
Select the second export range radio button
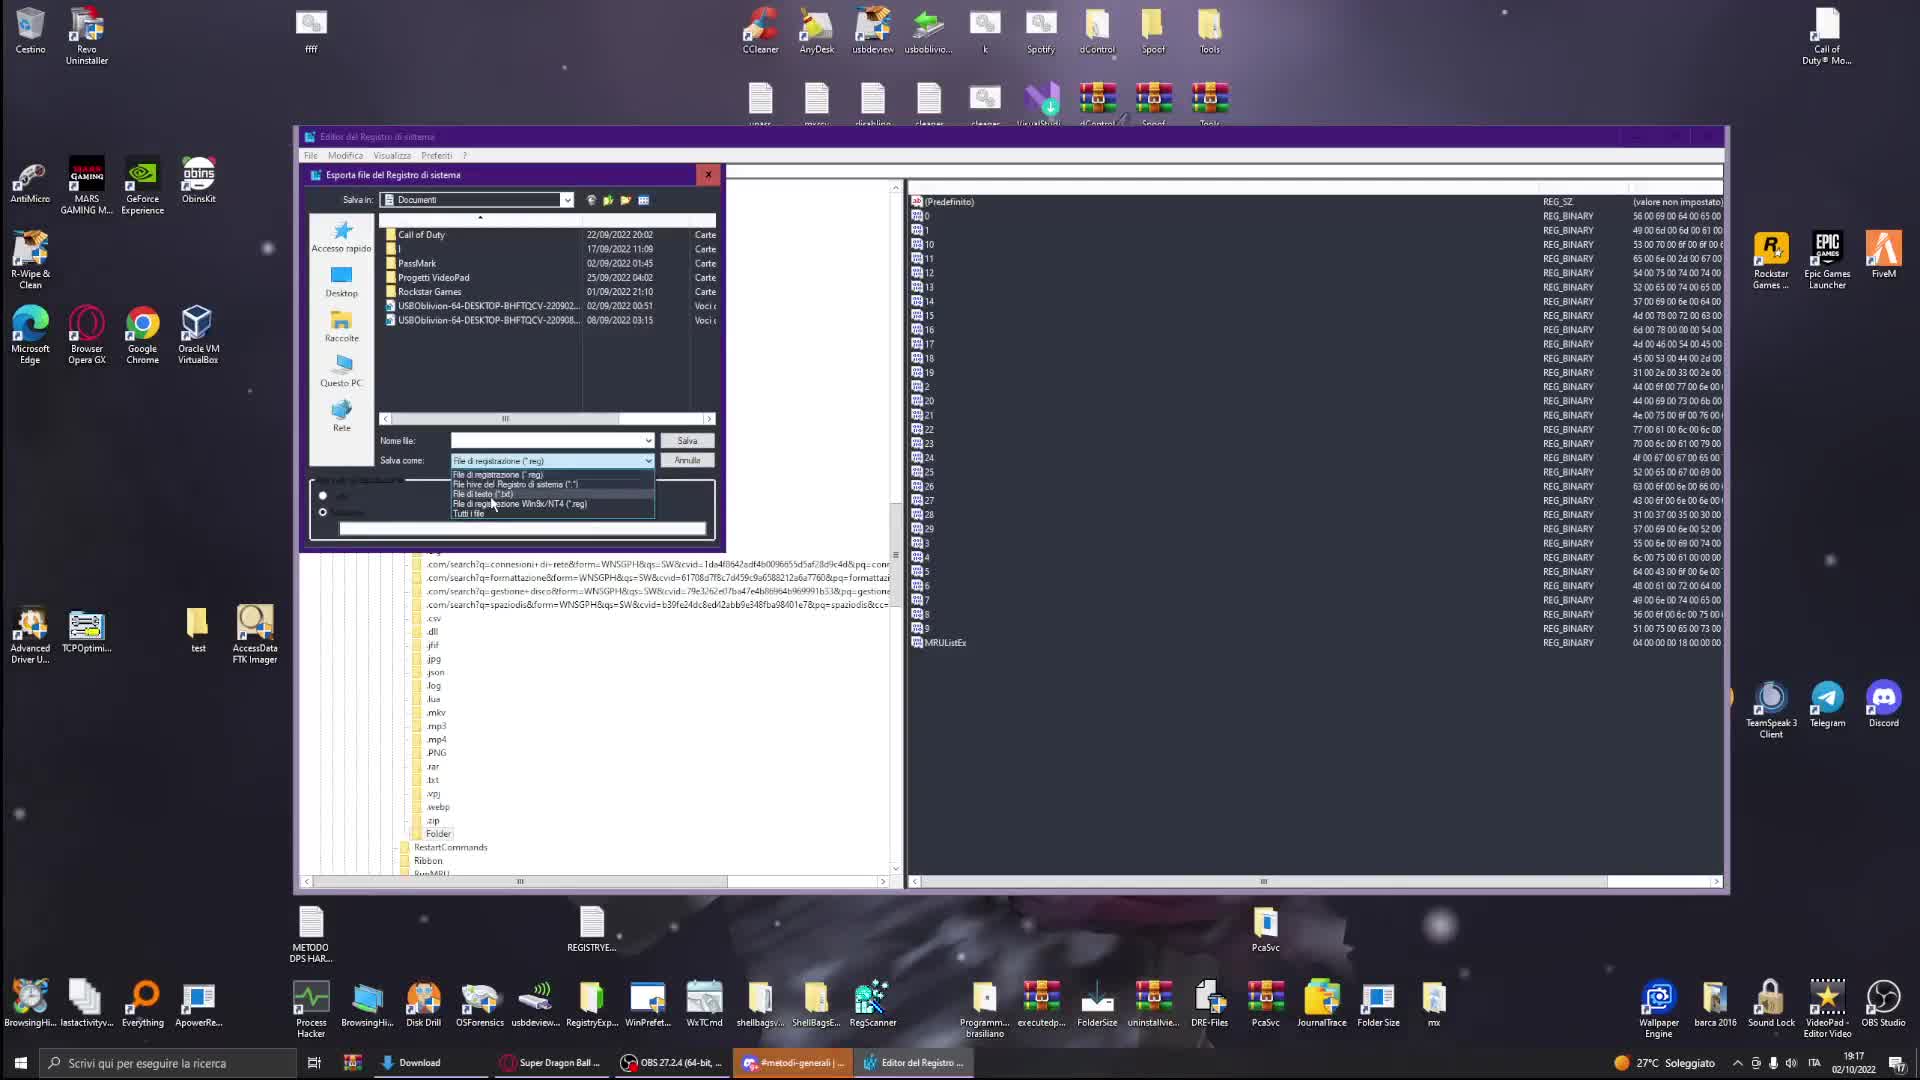tap(322, 512)
